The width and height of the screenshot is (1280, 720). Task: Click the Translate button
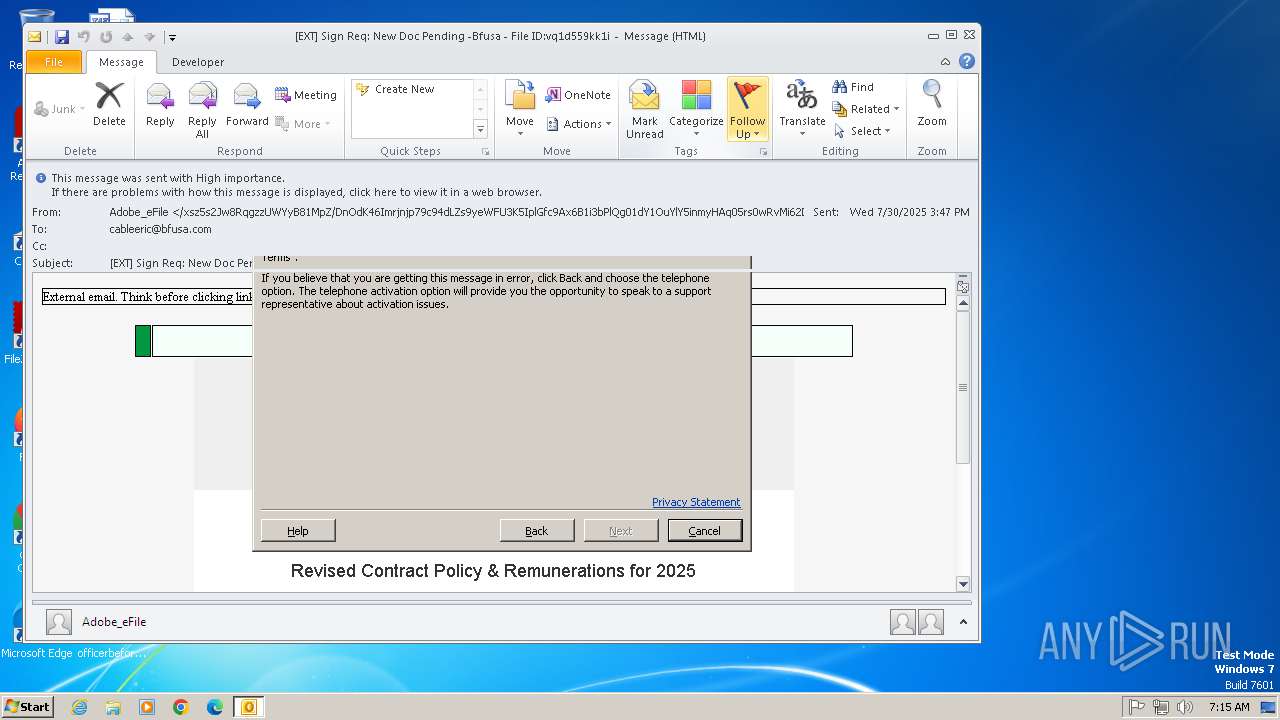802,110
